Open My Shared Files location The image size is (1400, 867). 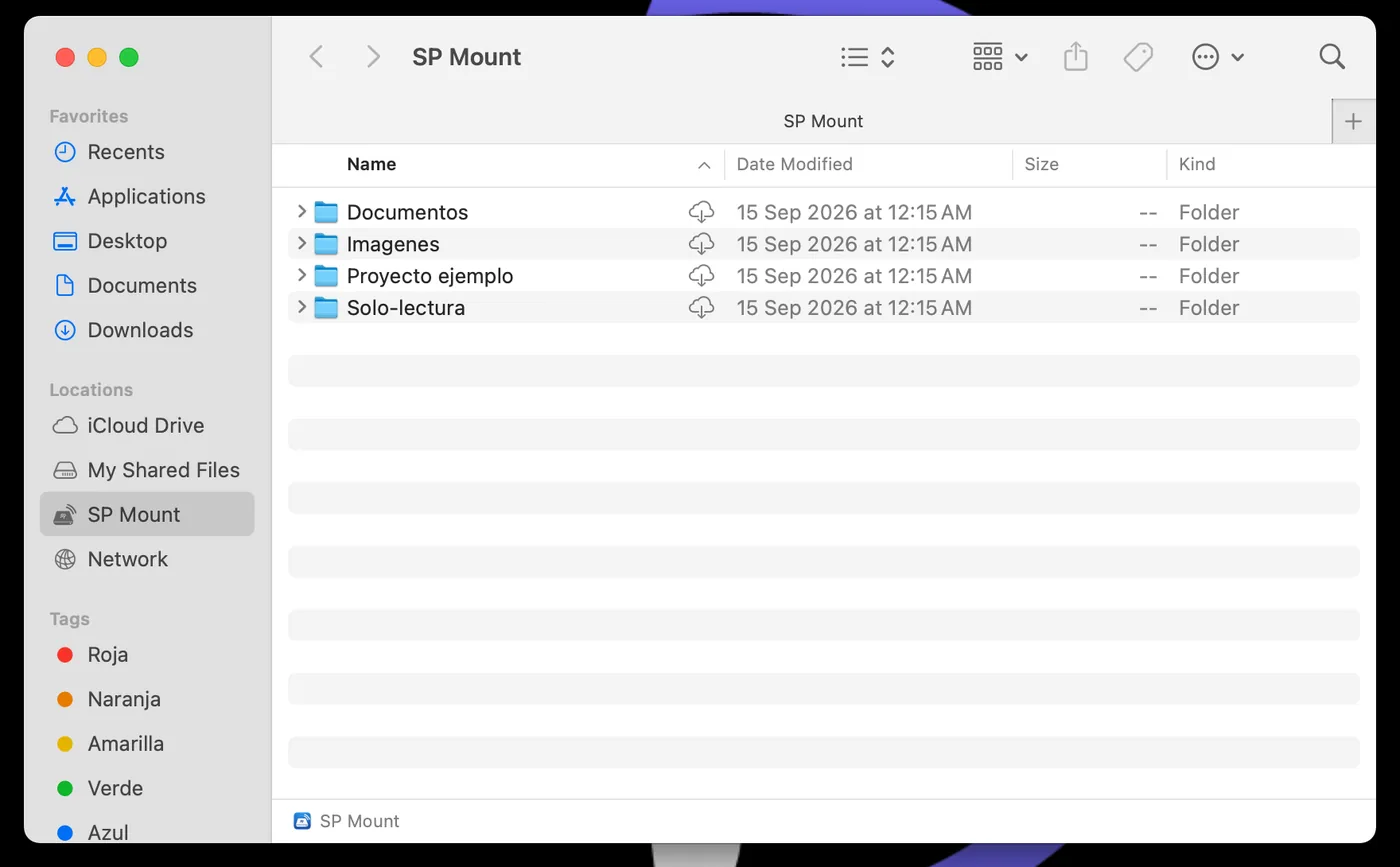point(147,470)
